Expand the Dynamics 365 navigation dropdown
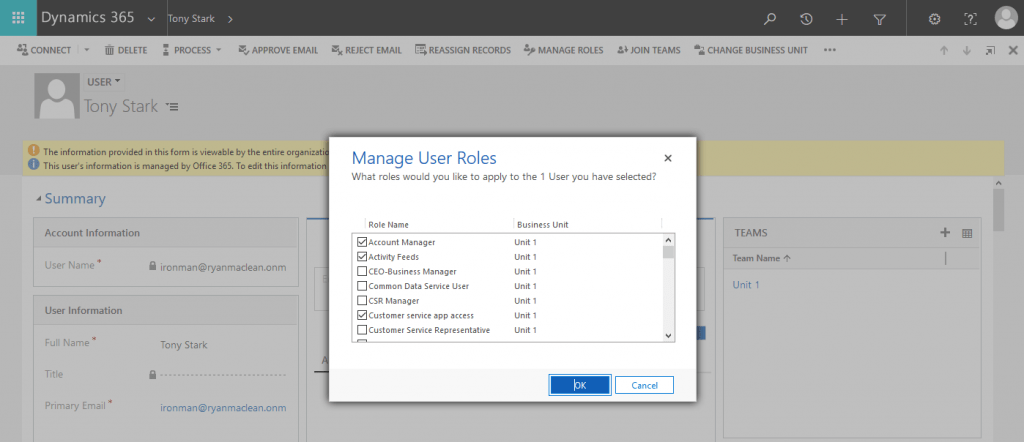 [152, 19]
